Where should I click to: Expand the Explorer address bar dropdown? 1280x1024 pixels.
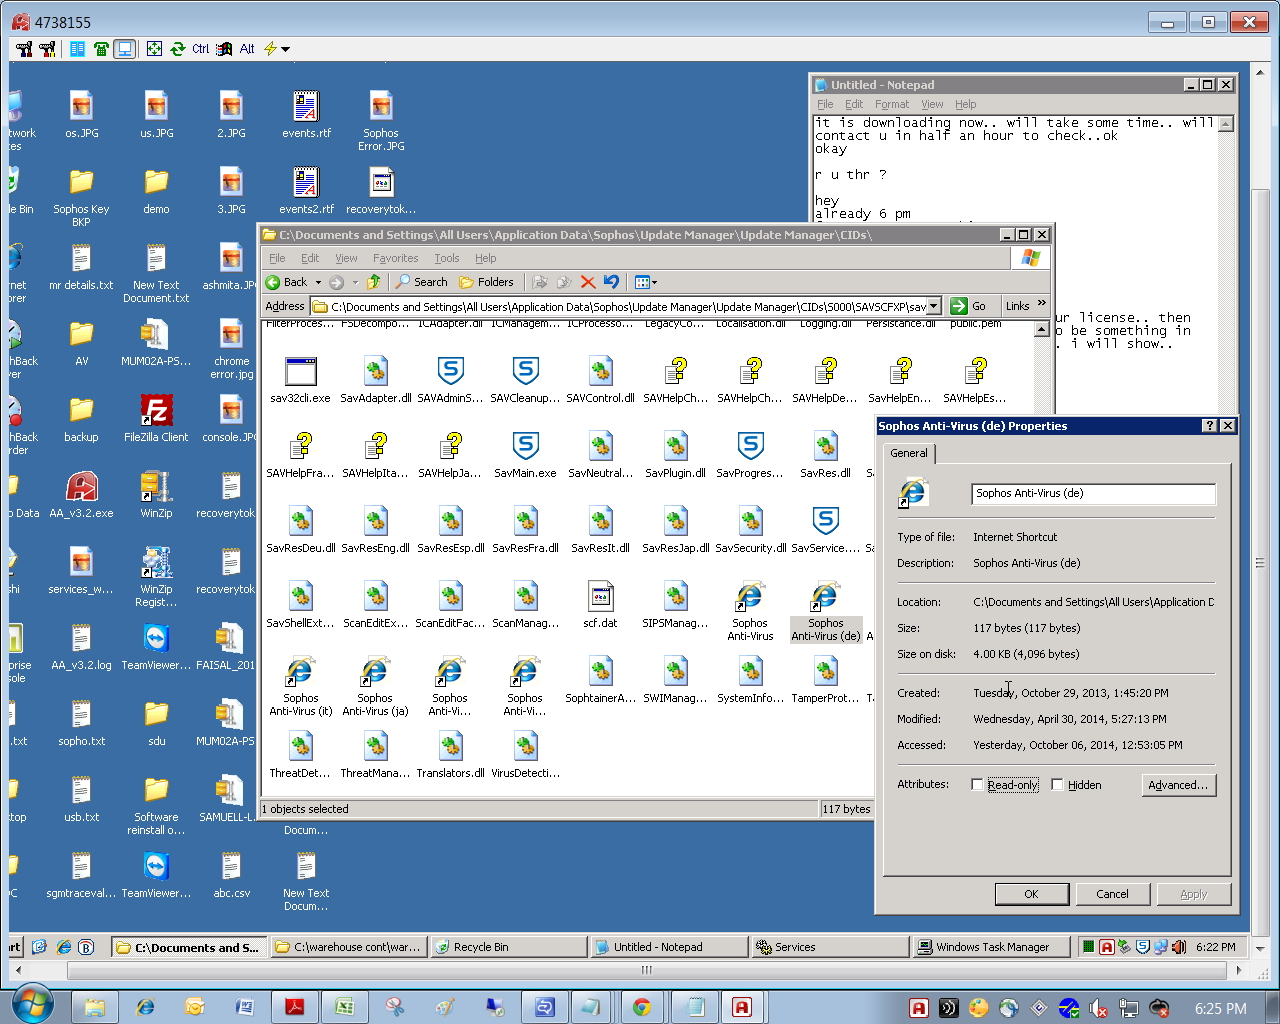(x=934, y=306)
